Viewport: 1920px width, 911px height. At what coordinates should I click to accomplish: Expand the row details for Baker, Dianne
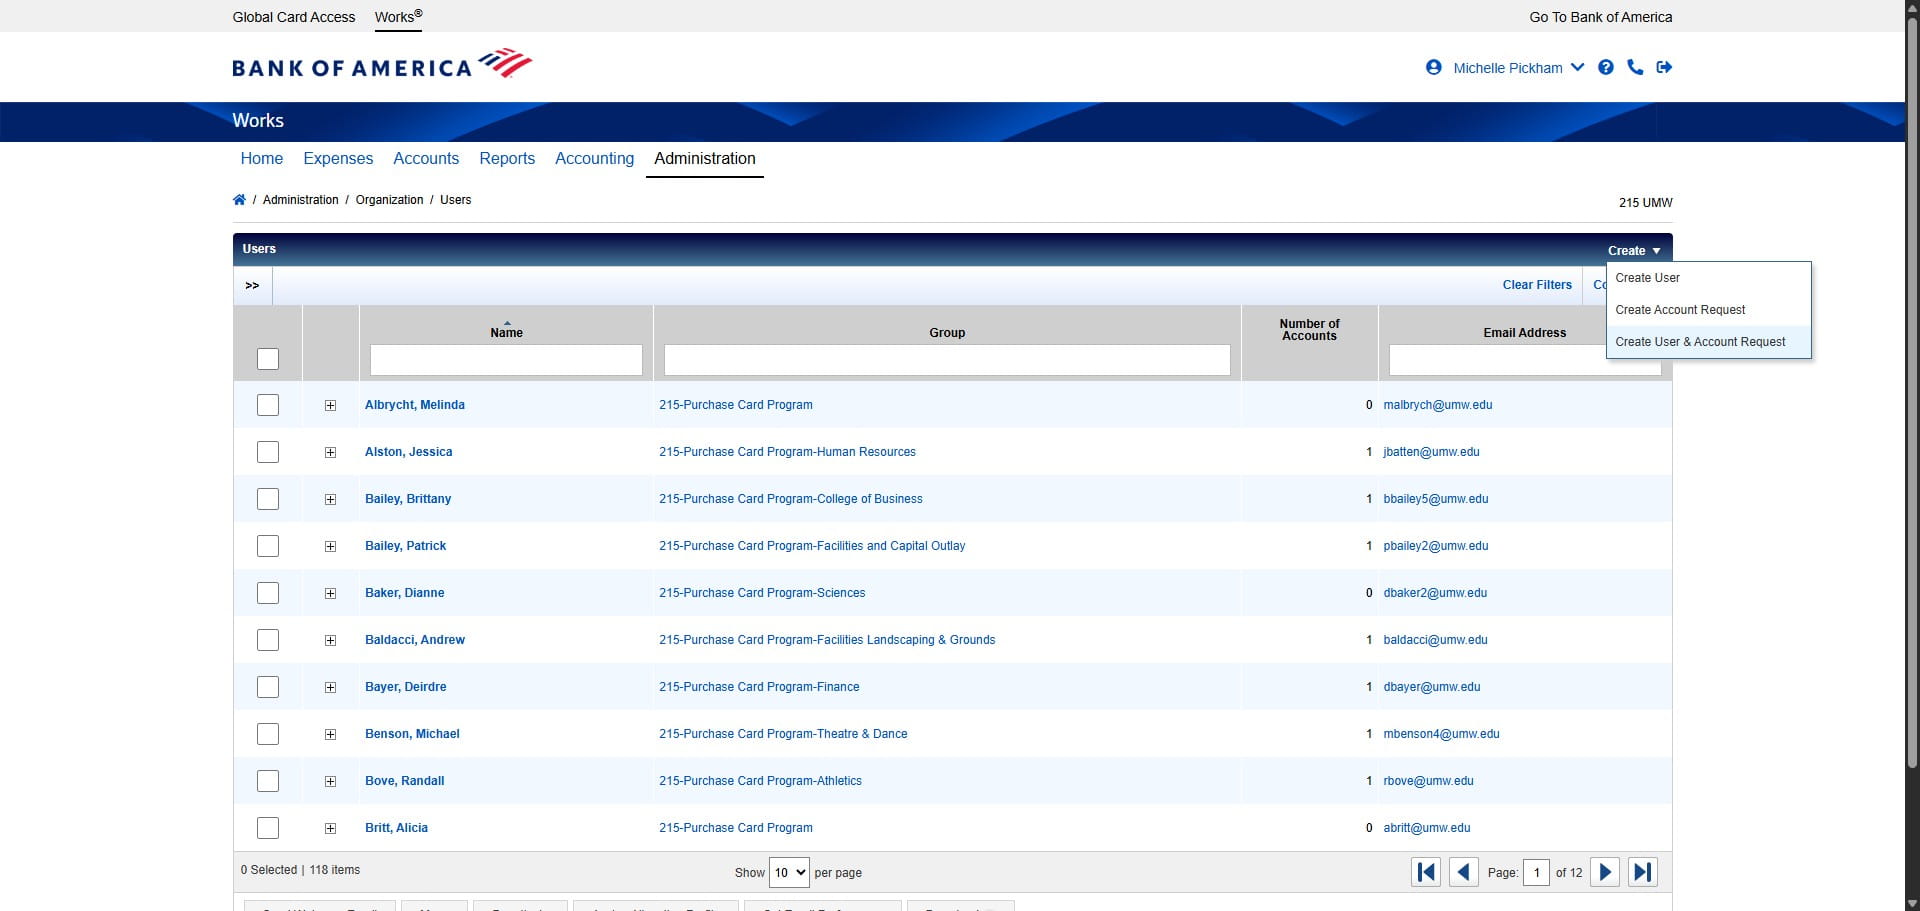[330, 593]
